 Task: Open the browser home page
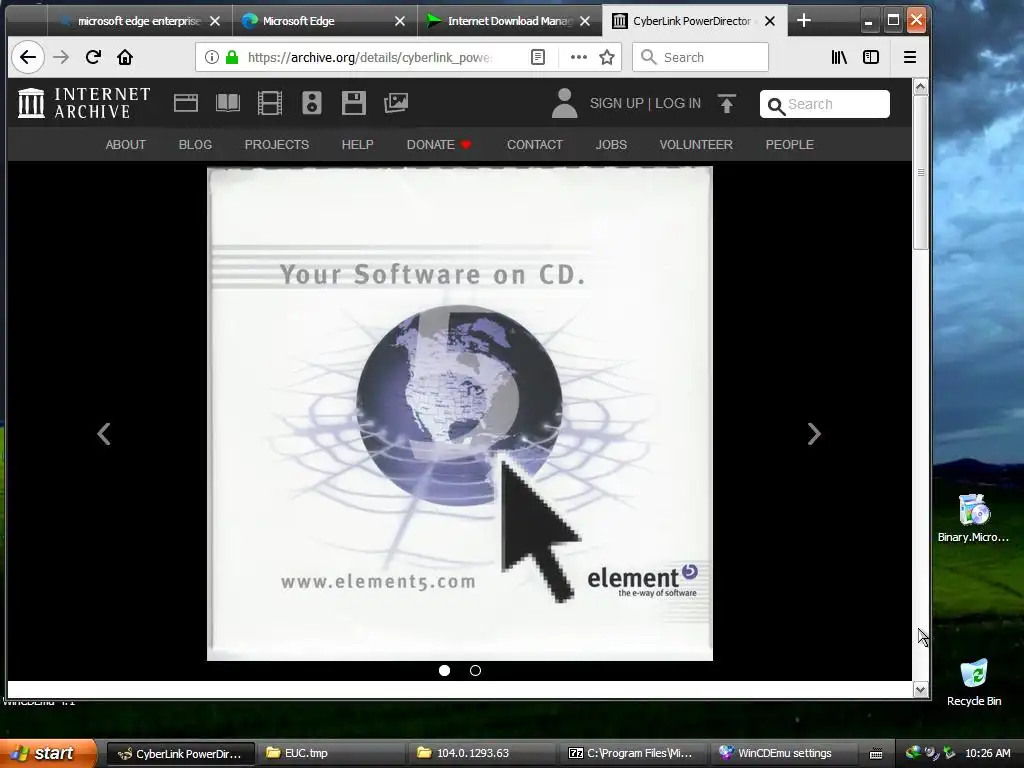[x=125, y=57]
